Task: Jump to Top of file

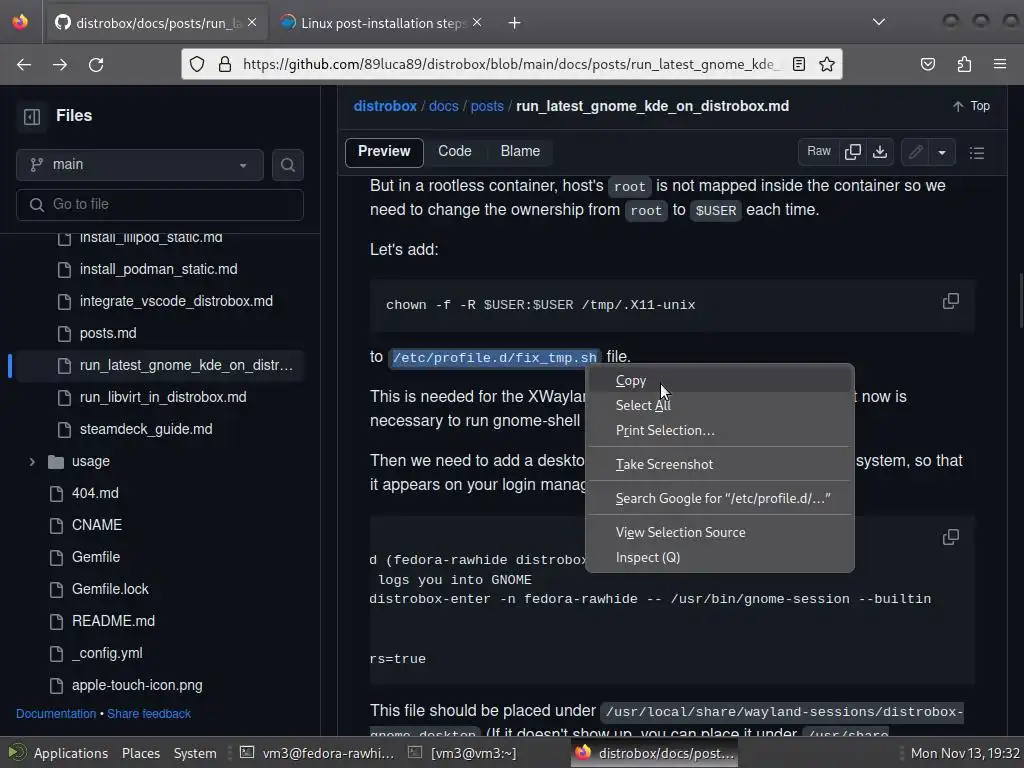Action: 970,106
